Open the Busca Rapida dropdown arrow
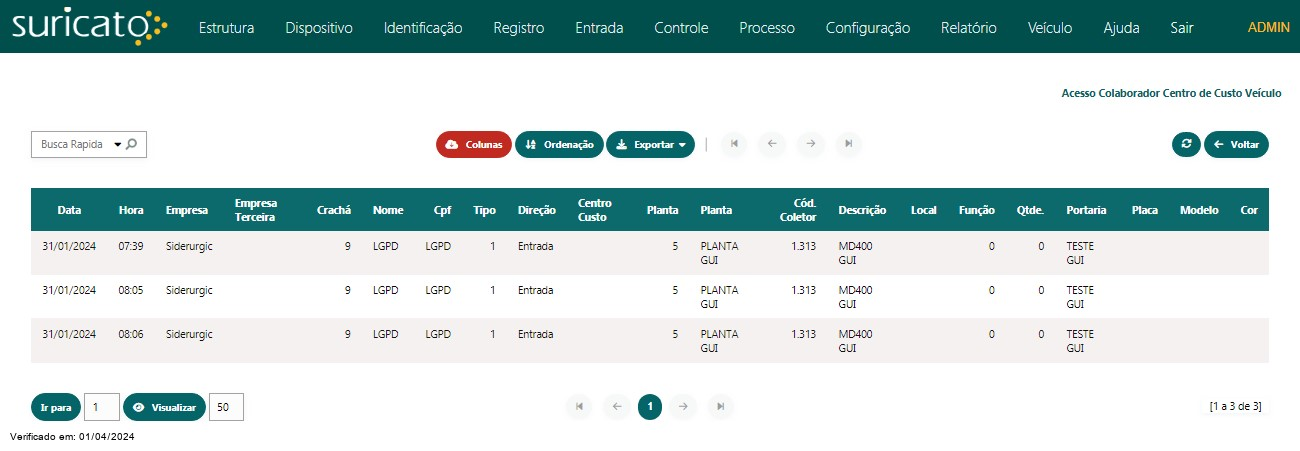This screenshot has height=451, width=1300. click(117, 145)
